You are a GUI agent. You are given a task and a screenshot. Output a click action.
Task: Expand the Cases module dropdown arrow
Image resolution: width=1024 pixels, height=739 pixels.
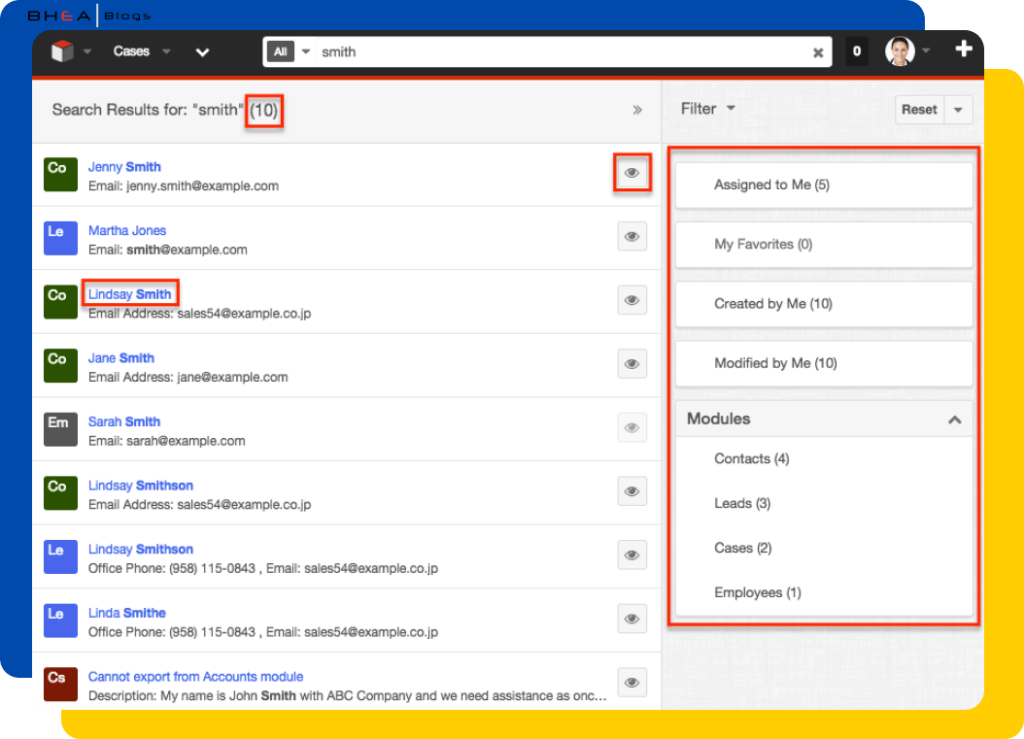(x=167, y=52)
